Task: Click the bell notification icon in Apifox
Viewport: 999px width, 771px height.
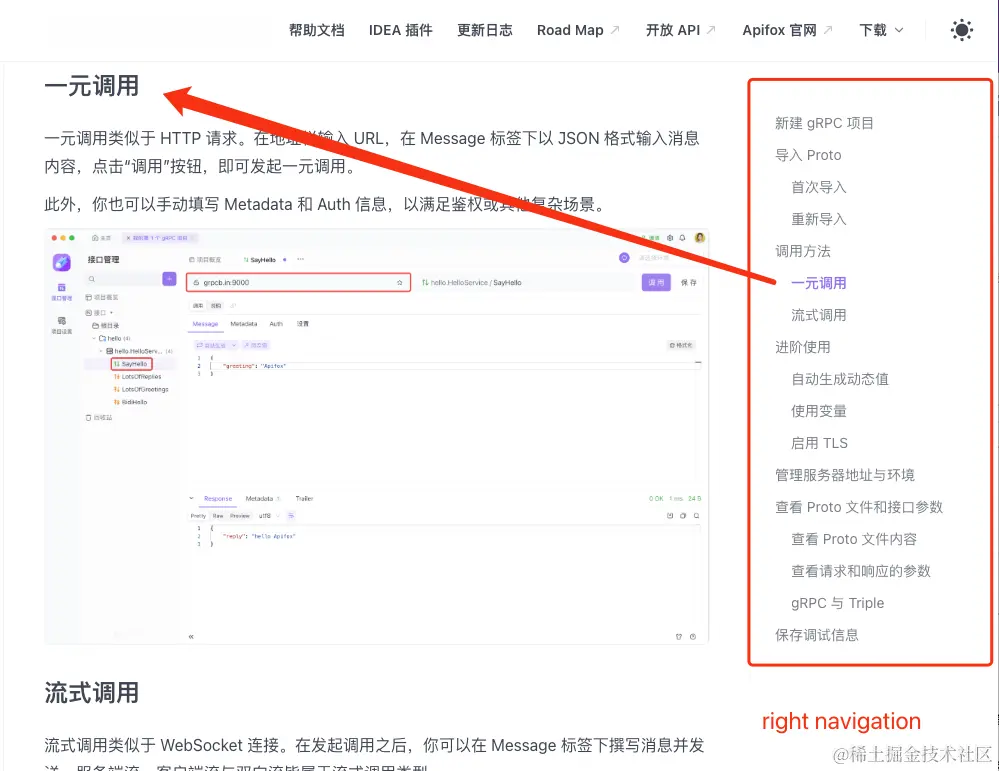Action: [x=682, y=238]
